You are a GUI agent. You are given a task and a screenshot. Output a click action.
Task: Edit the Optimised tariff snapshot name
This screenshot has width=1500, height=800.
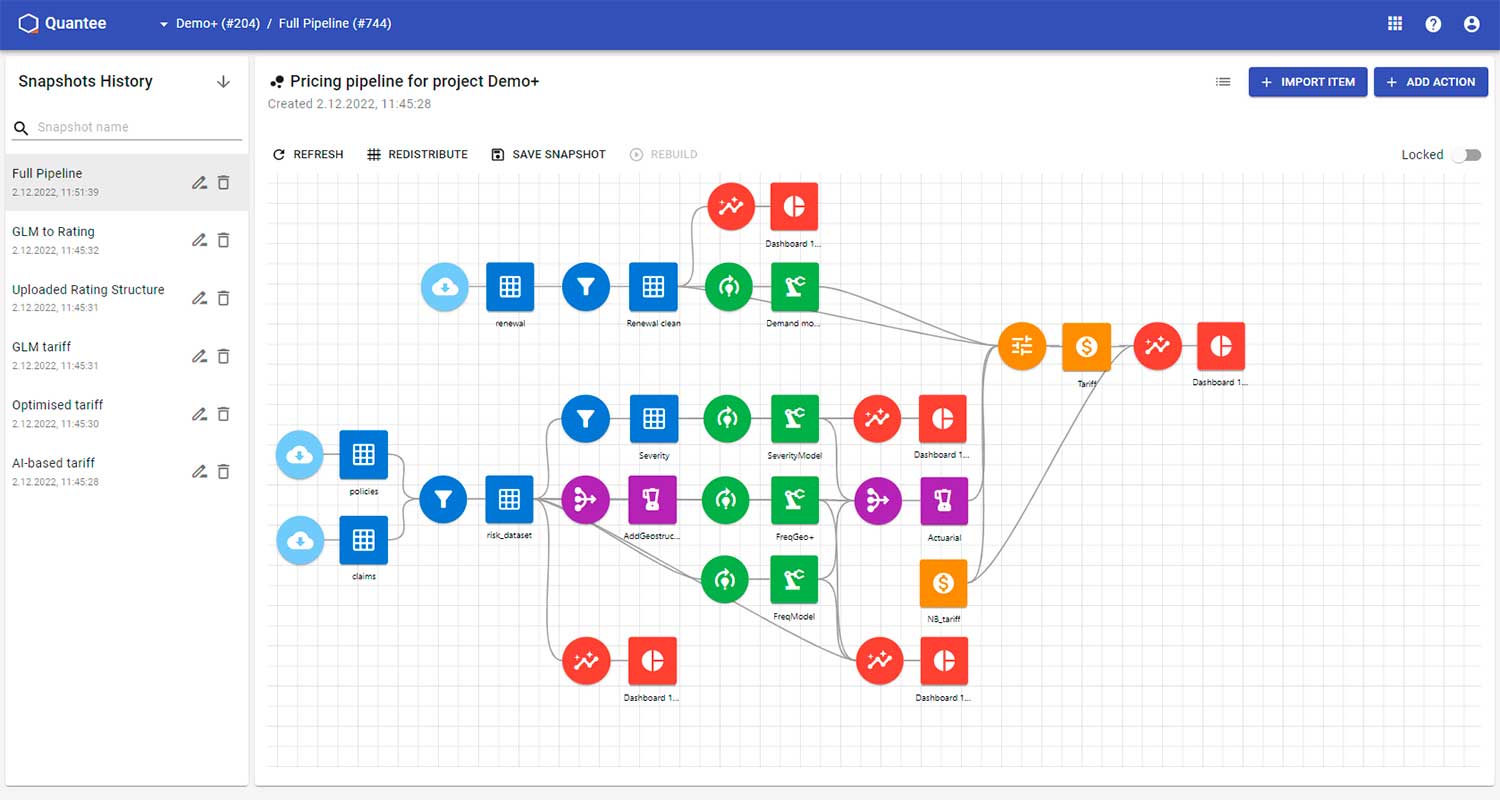[199, 414]
